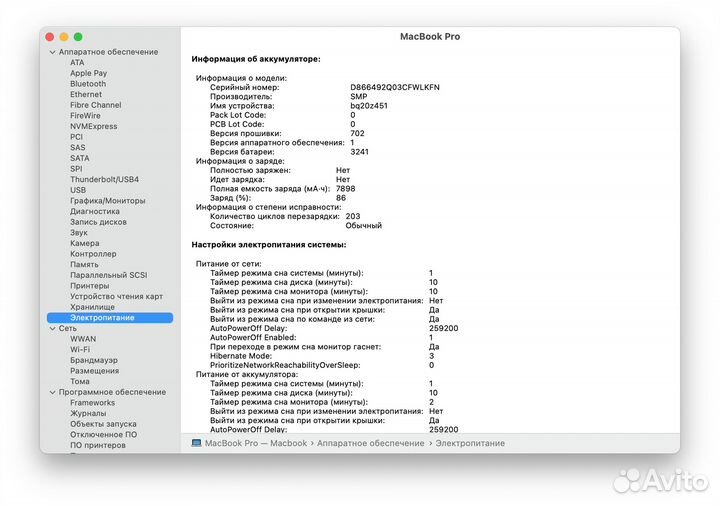Click the green zoom window button
Viewport: 720px width, 506px height.
click(x=78, y=37)
